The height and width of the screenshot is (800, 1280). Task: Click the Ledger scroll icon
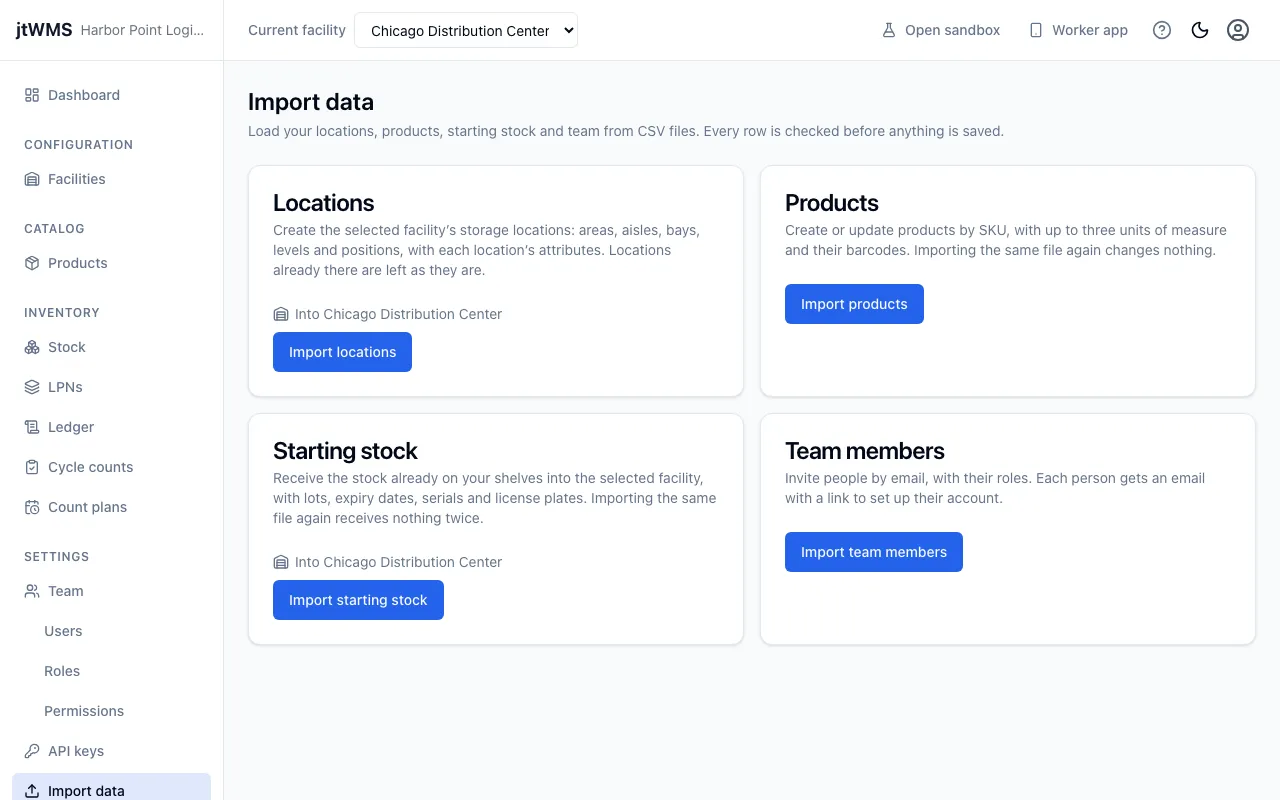click(x=32, y=427)
